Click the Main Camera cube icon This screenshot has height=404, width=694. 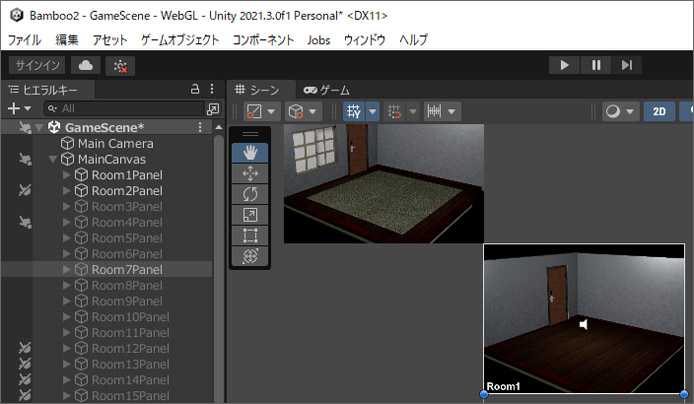[67, 143]
